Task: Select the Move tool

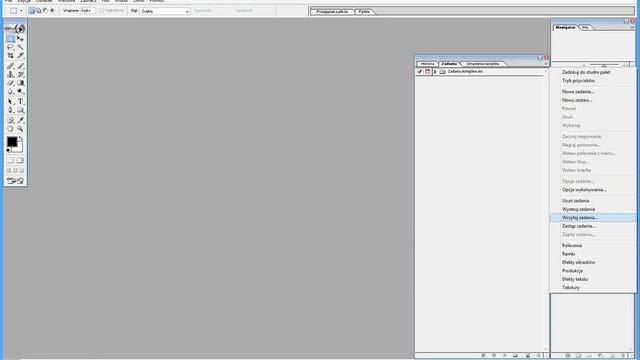Action: (20, 39)
